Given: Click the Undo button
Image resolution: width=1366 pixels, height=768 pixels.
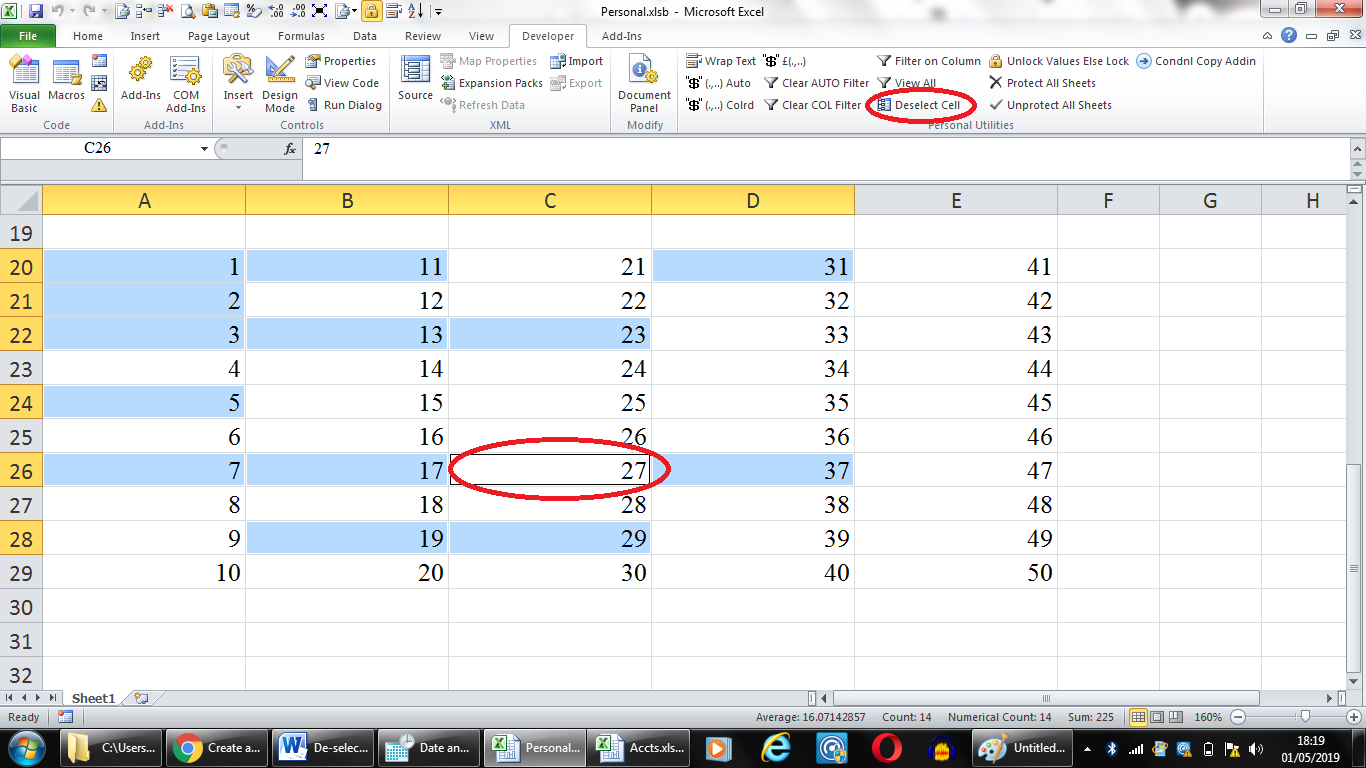Looking at the screenshot, I should pos(57,11).
